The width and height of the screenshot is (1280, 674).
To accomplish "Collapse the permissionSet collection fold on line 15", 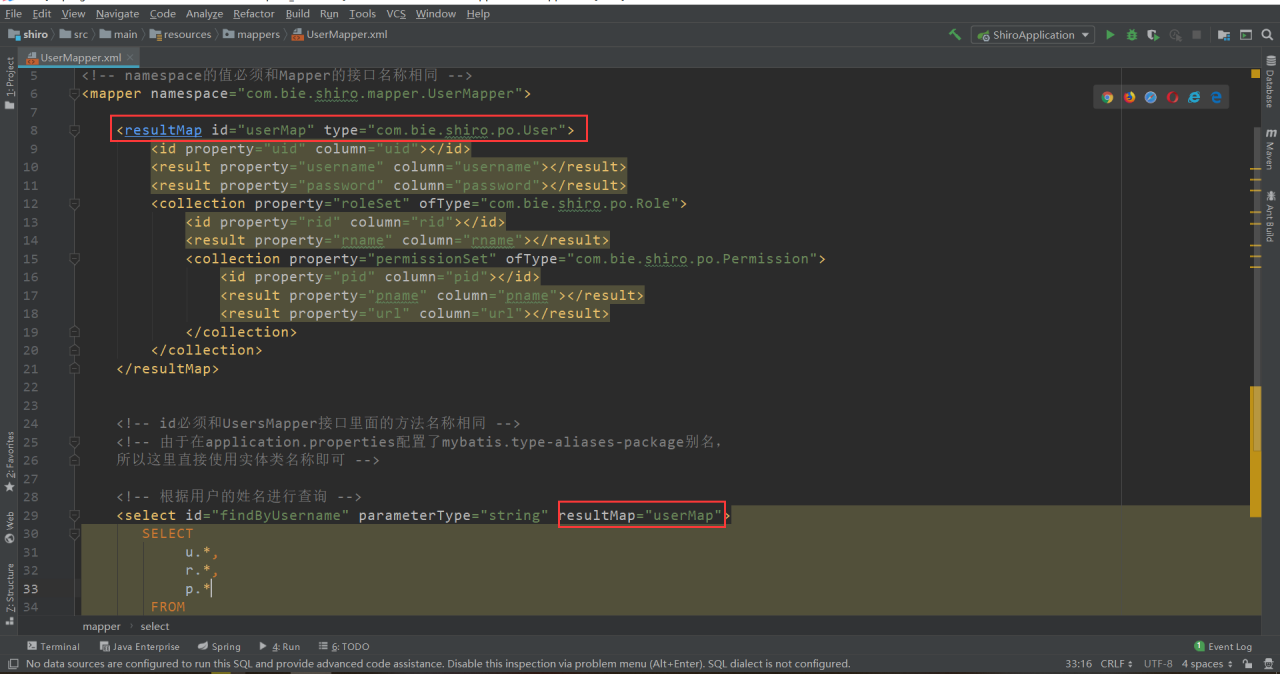I will (x=75, y=259).
